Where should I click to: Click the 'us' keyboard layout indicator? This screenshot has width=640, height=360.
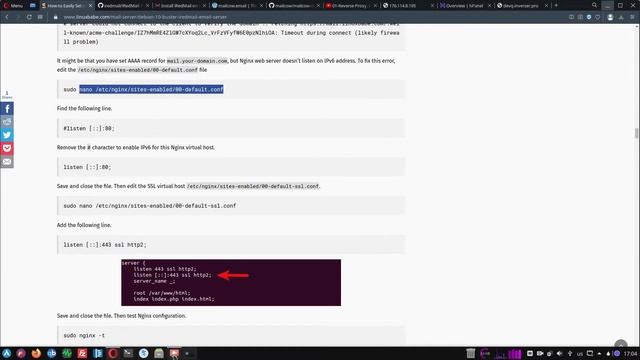click(x=580, y=353)
